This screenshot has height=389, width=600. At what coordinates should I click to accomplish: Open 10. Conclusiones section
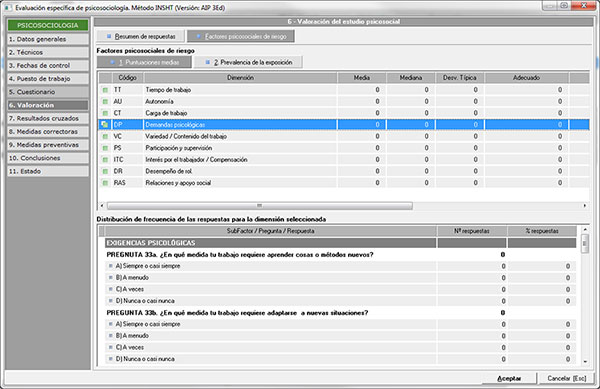tap(48, 158)
